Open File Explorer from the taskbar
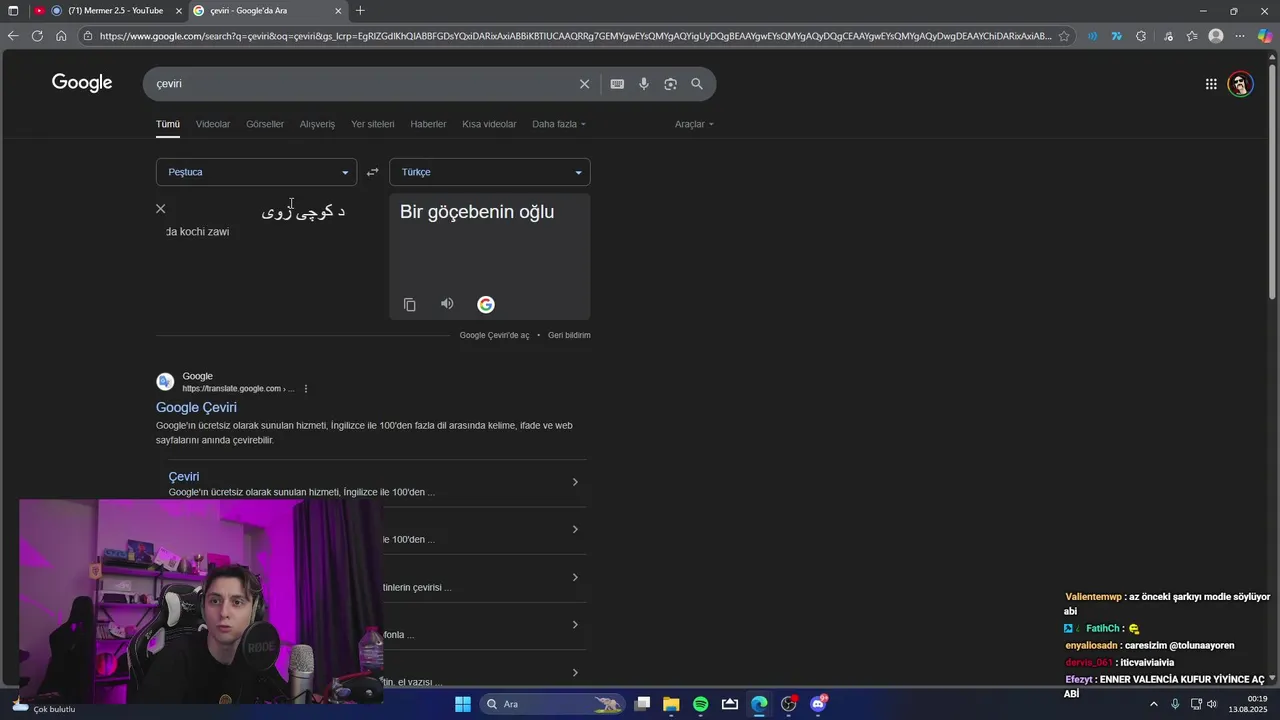The image size is (1280, 720). (671, 704)
